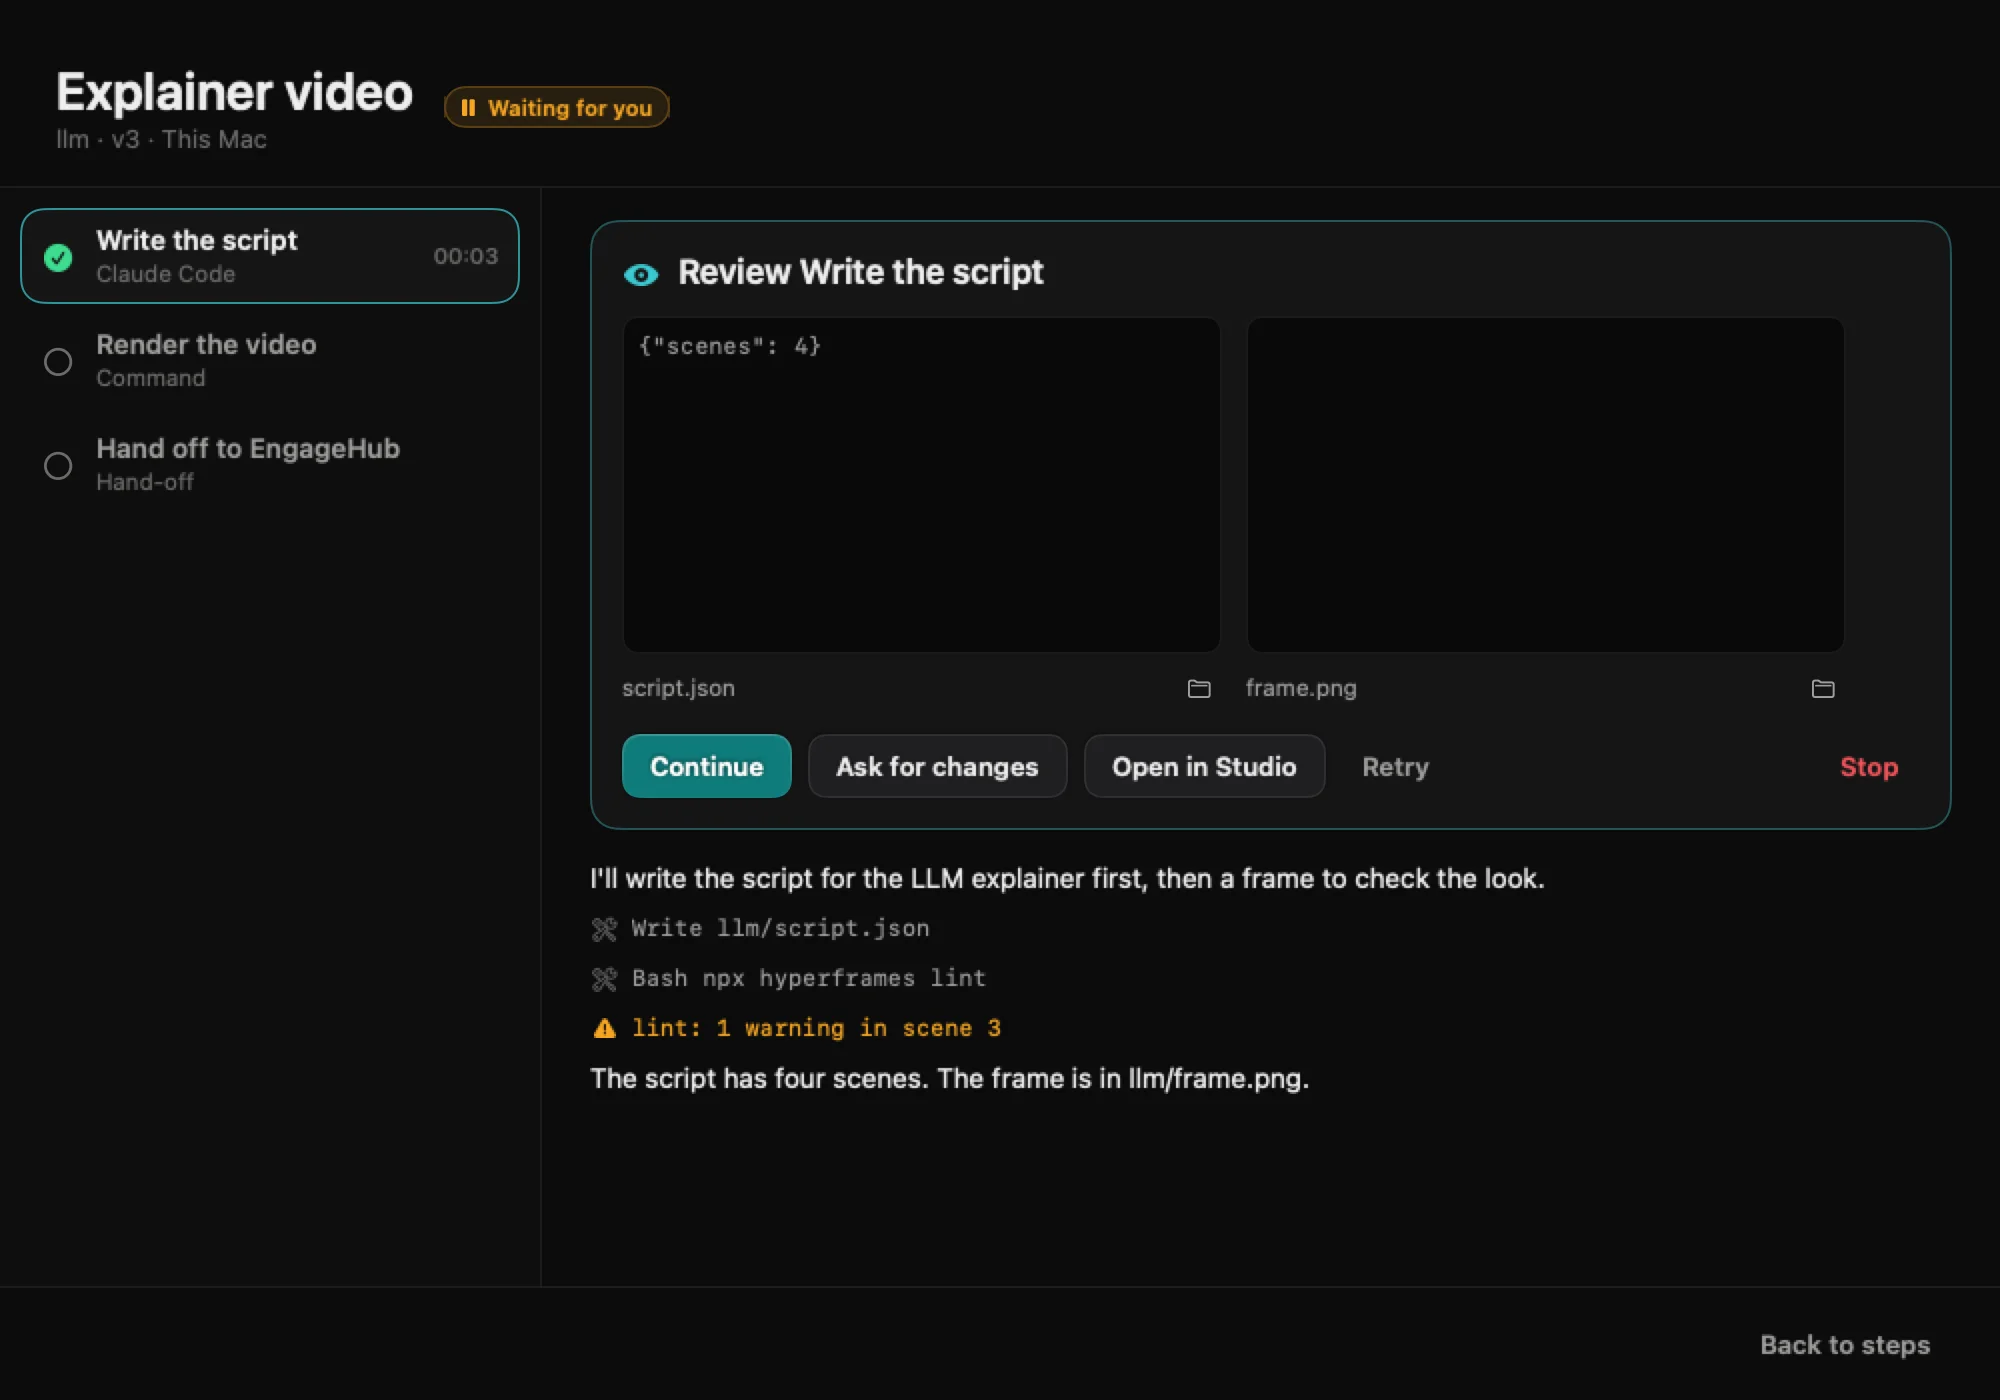The image size is (2000, 1400).
Task: Open the script.json preview pane
Action: point(921,485)
